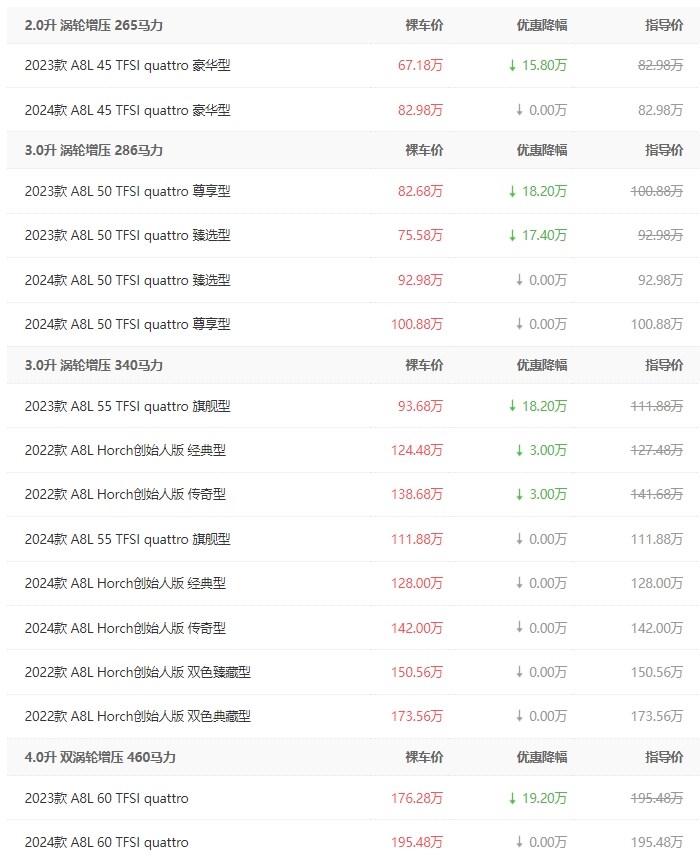
Task: Open 2023款 A8L 45 TFSI quattro 豪华型
Action: click(127, 65)
